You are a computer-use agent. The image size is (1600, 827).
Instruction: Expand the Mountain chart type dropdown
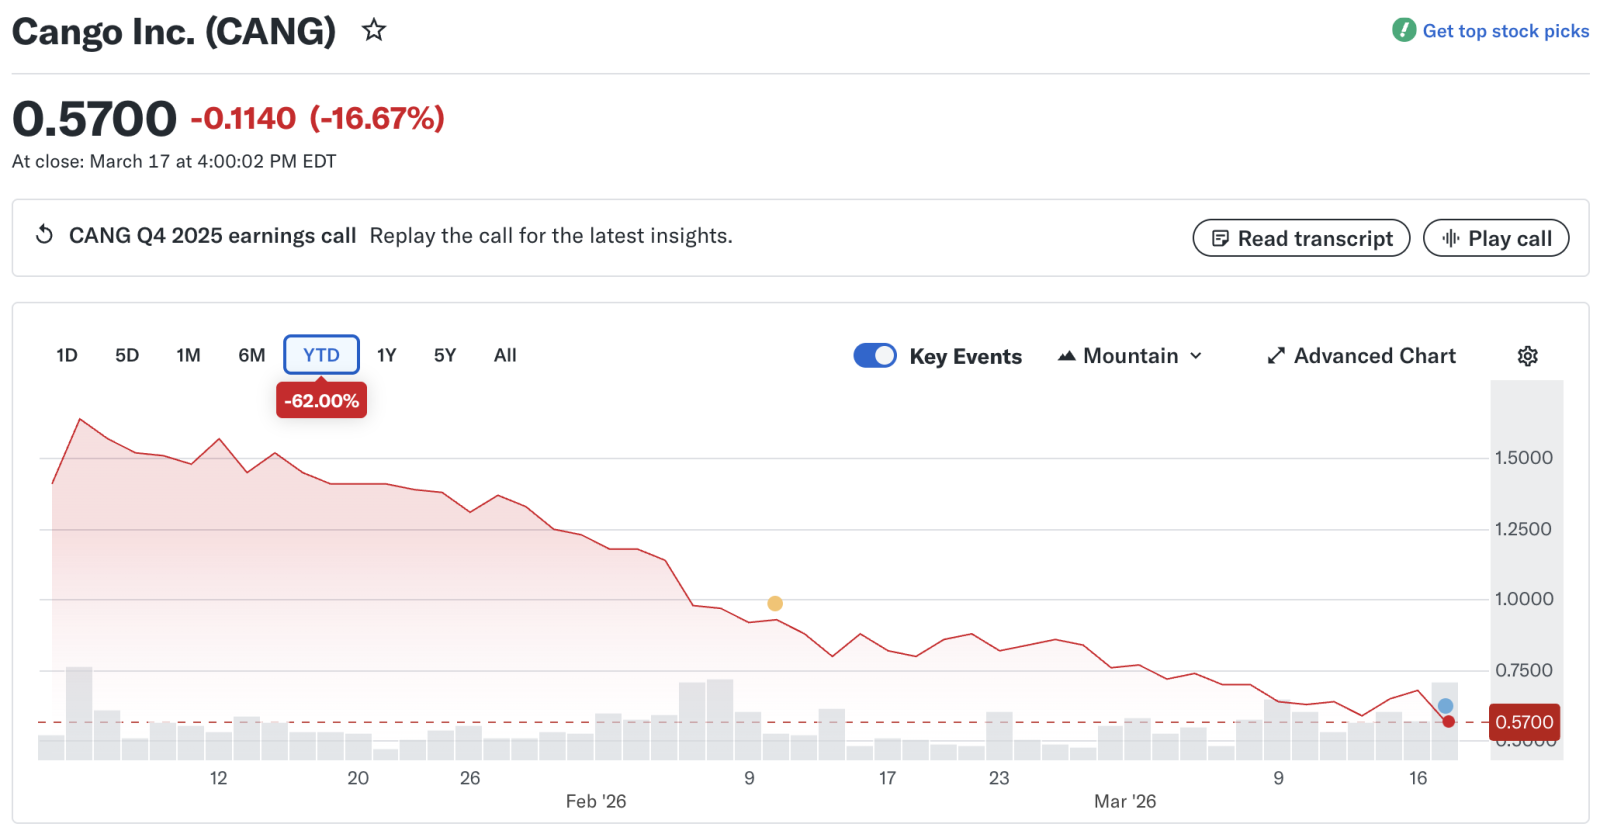tap(1130, 356)
